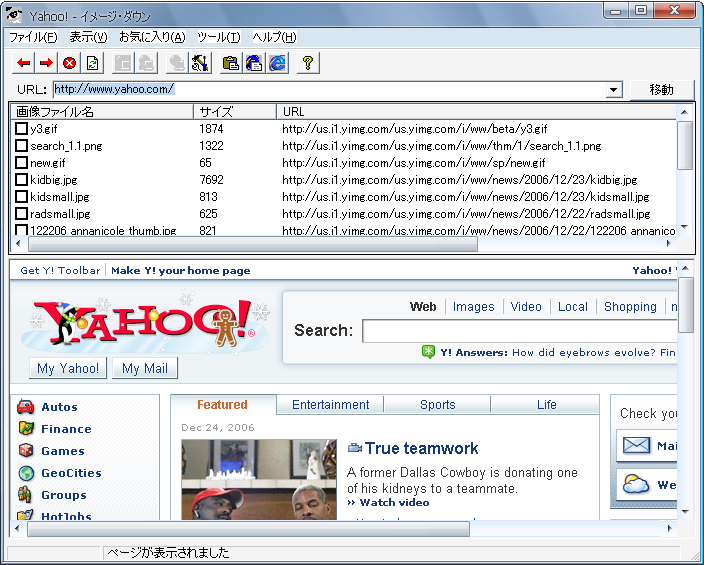Image resolution: width=704 pixels, height=565 pixels.
Task: Click the Finance icon in the sidebar
Action: (x=26, y=428)
